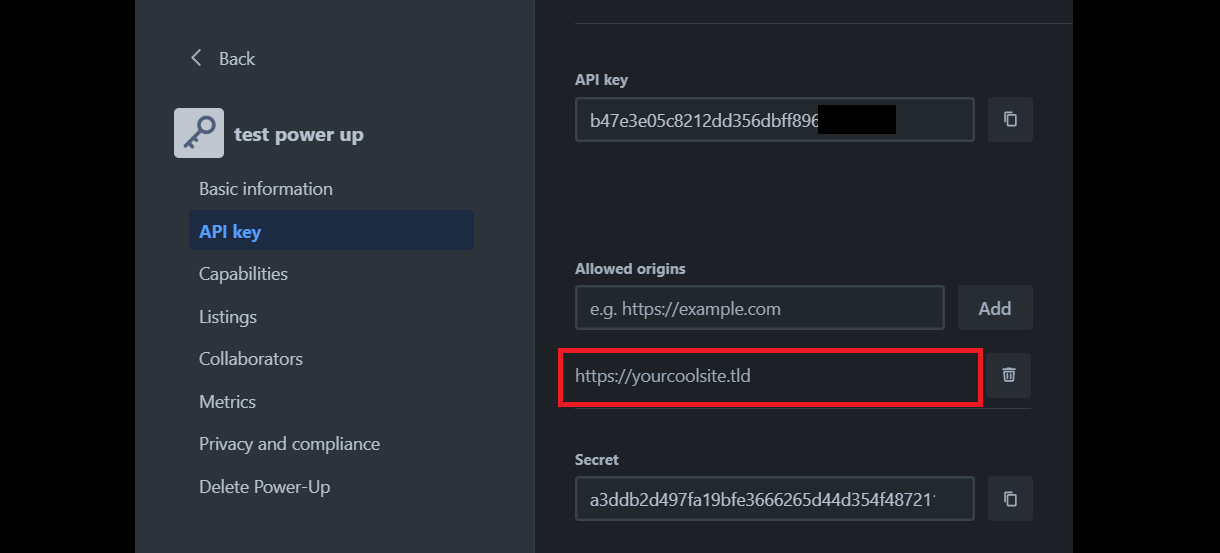The width and height of the screenshot is (1220, 553).
Task: Open the Capabilities section
Action: [x=243, y=274]
